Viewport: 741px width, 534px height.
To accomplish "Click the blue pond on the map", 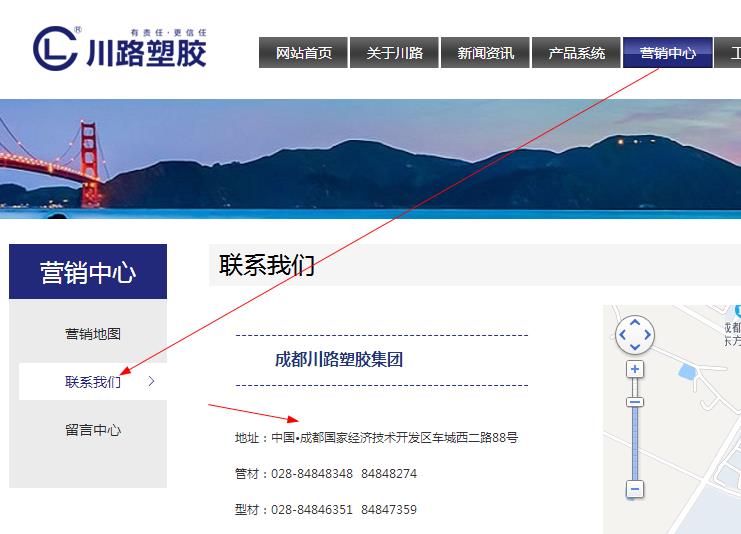I will (x=686, y=373).
